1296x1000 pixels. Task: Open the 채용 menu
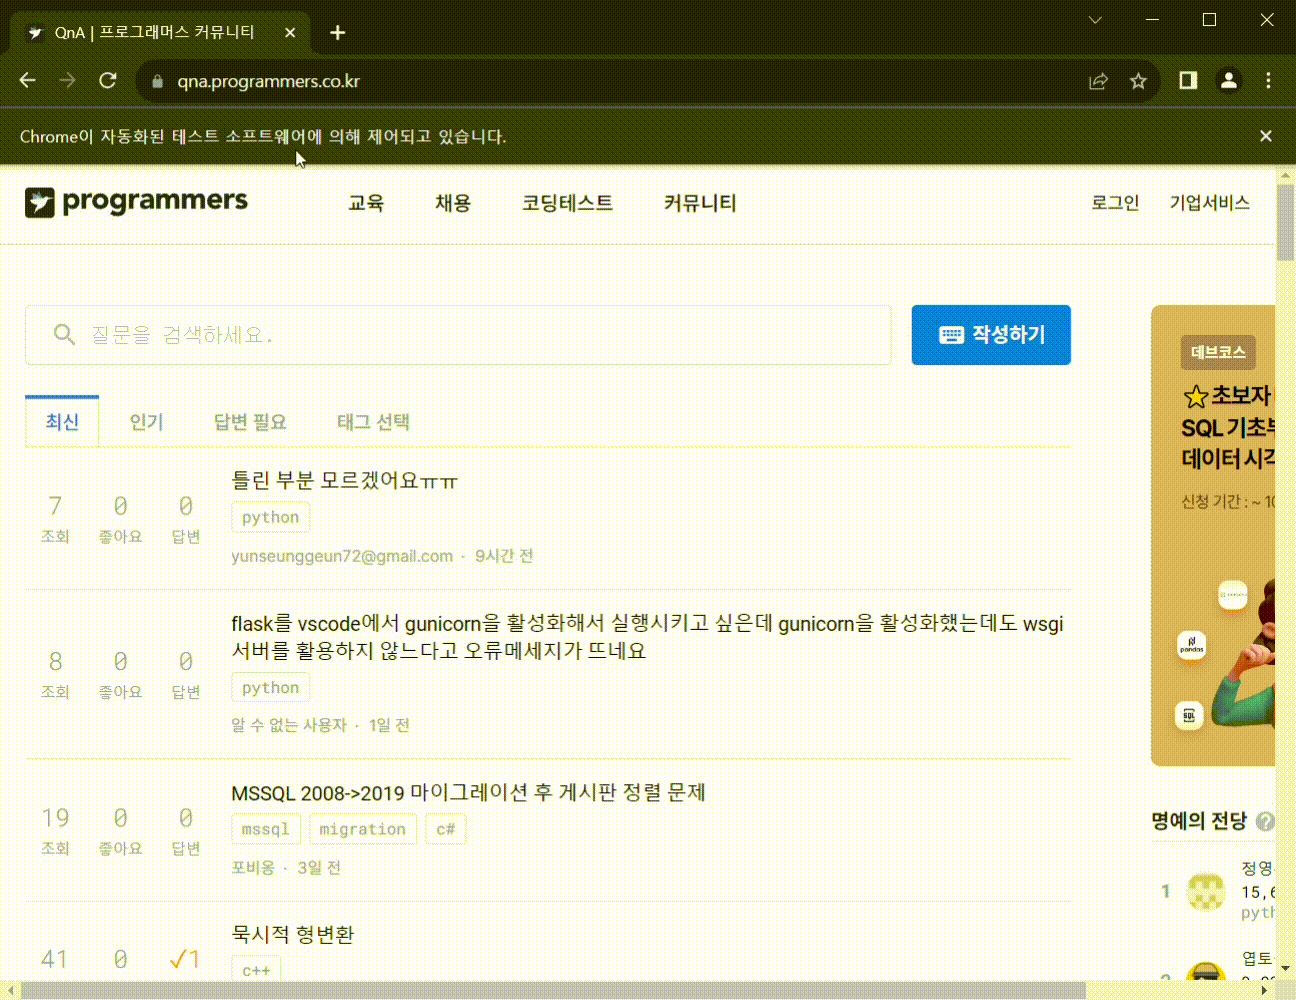tap(453, 203)
